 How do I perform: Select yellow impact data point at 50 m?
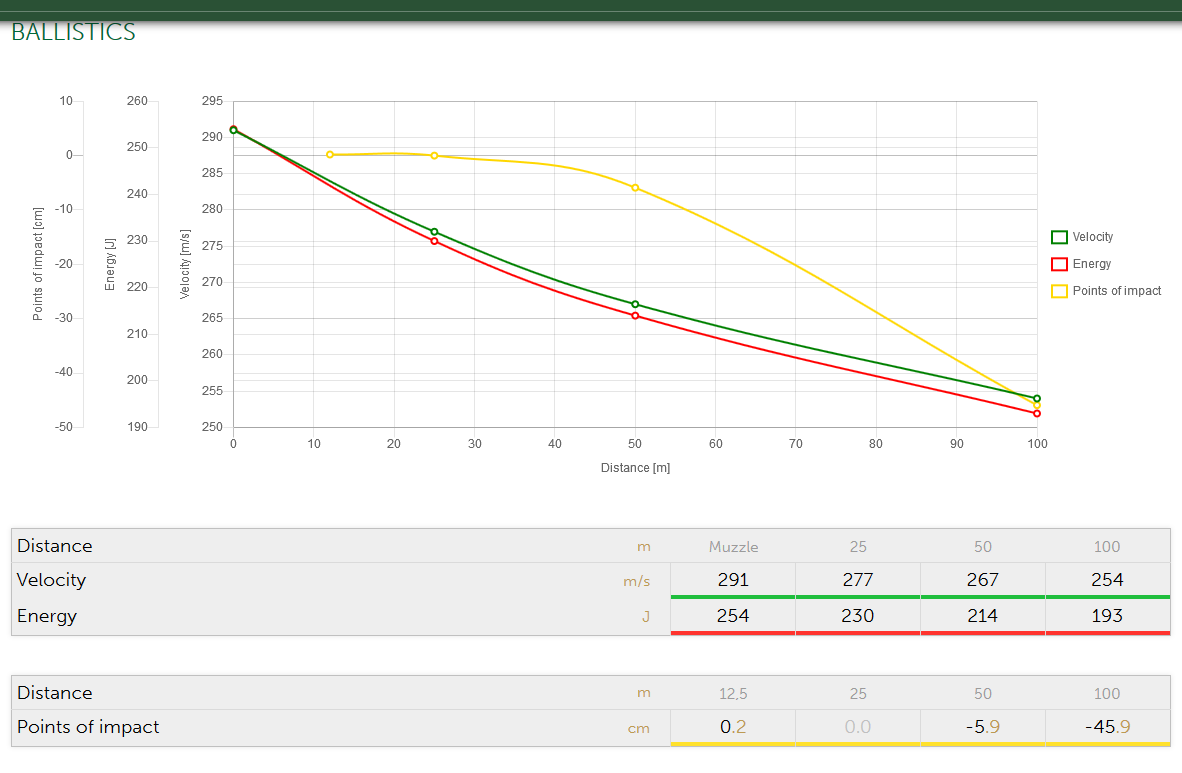tap(635, 188)
